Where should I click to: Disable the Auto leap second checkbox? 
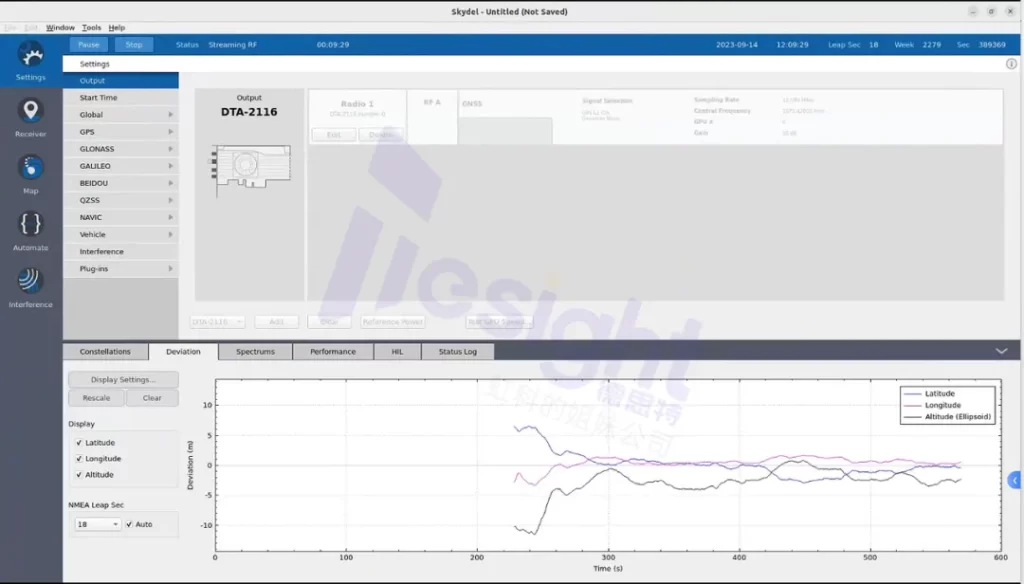coord(129,524)
